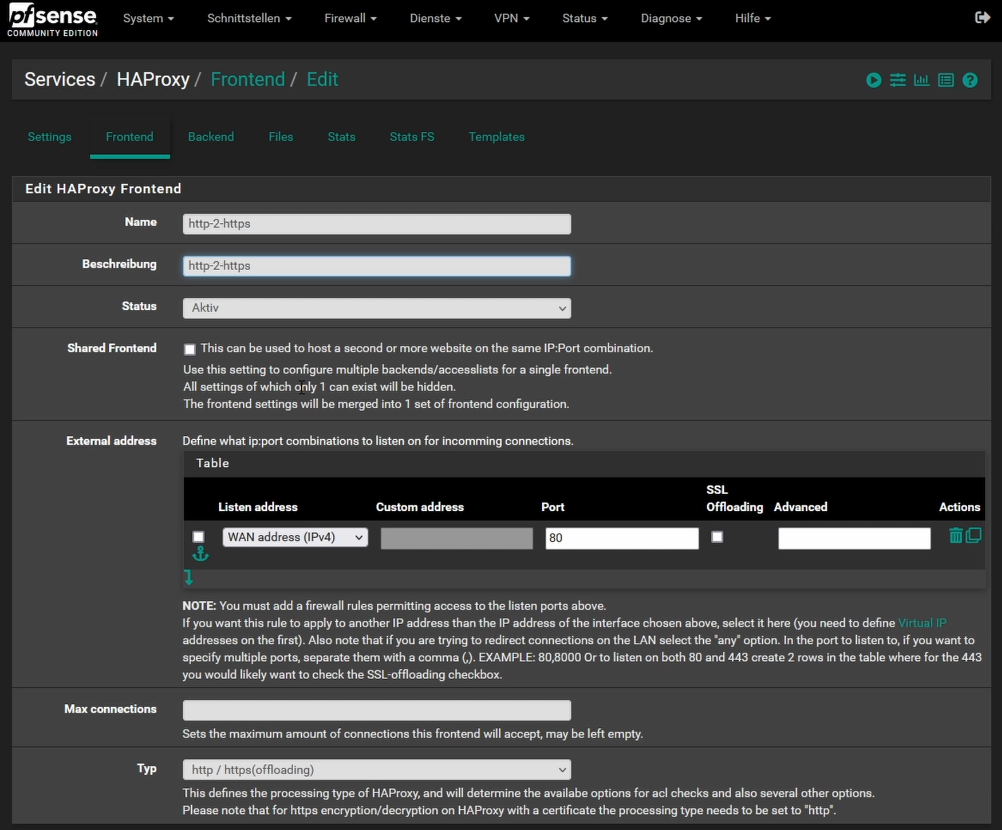The width and height of the screenshot is (1002, 830).
Task: Click the Table panel title
Action: coord(213,463)
